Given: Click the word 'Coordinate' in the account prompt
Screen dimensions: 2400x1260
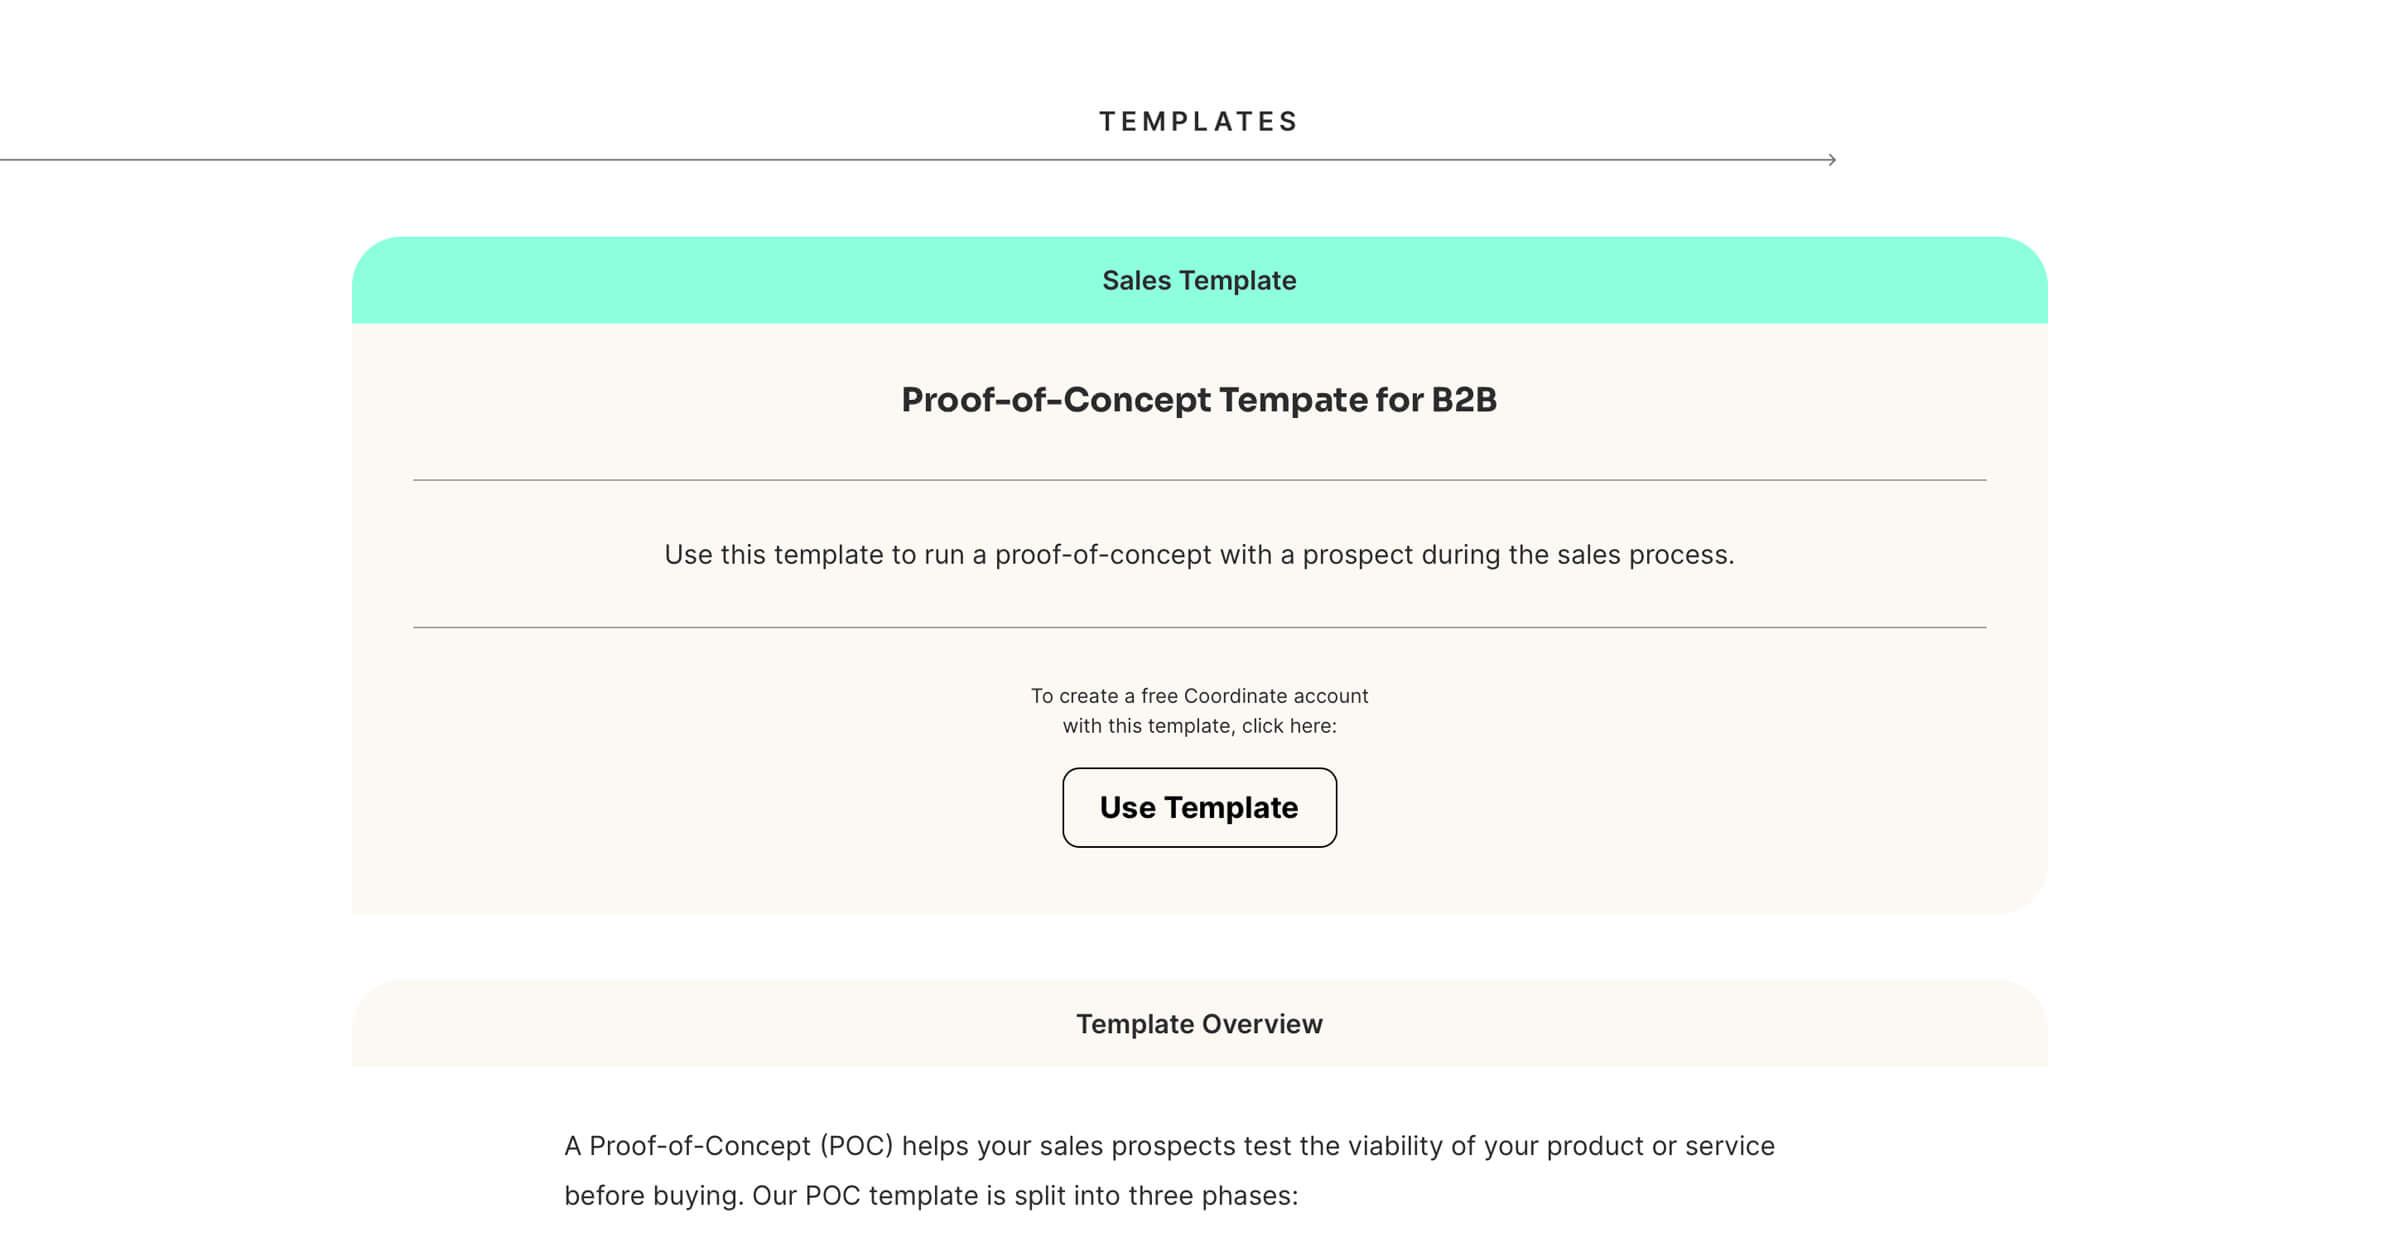Looking at the screenshot, I should [1234, 696].
